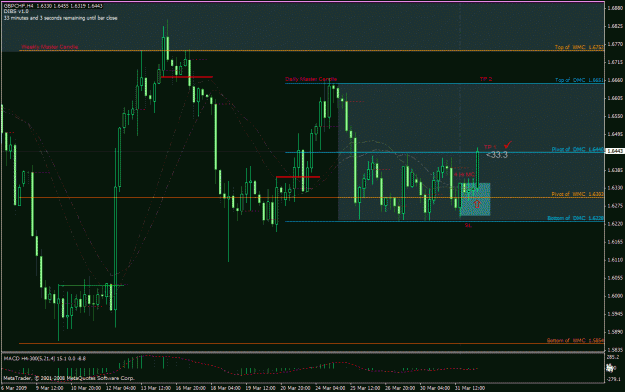Image resolution: width=625 pixels, height=392 pixels.
Task: Select the 'Top of WMC' line label
Action: click(x=579, y=47)
